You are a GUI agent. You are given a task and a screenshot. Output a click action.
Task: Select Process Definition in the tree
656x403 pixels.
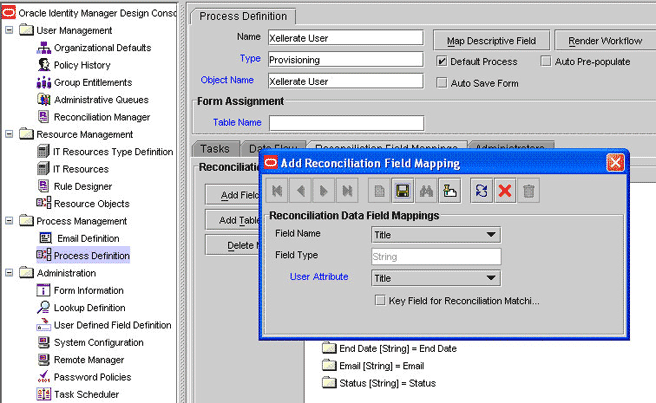pos(83,255)
